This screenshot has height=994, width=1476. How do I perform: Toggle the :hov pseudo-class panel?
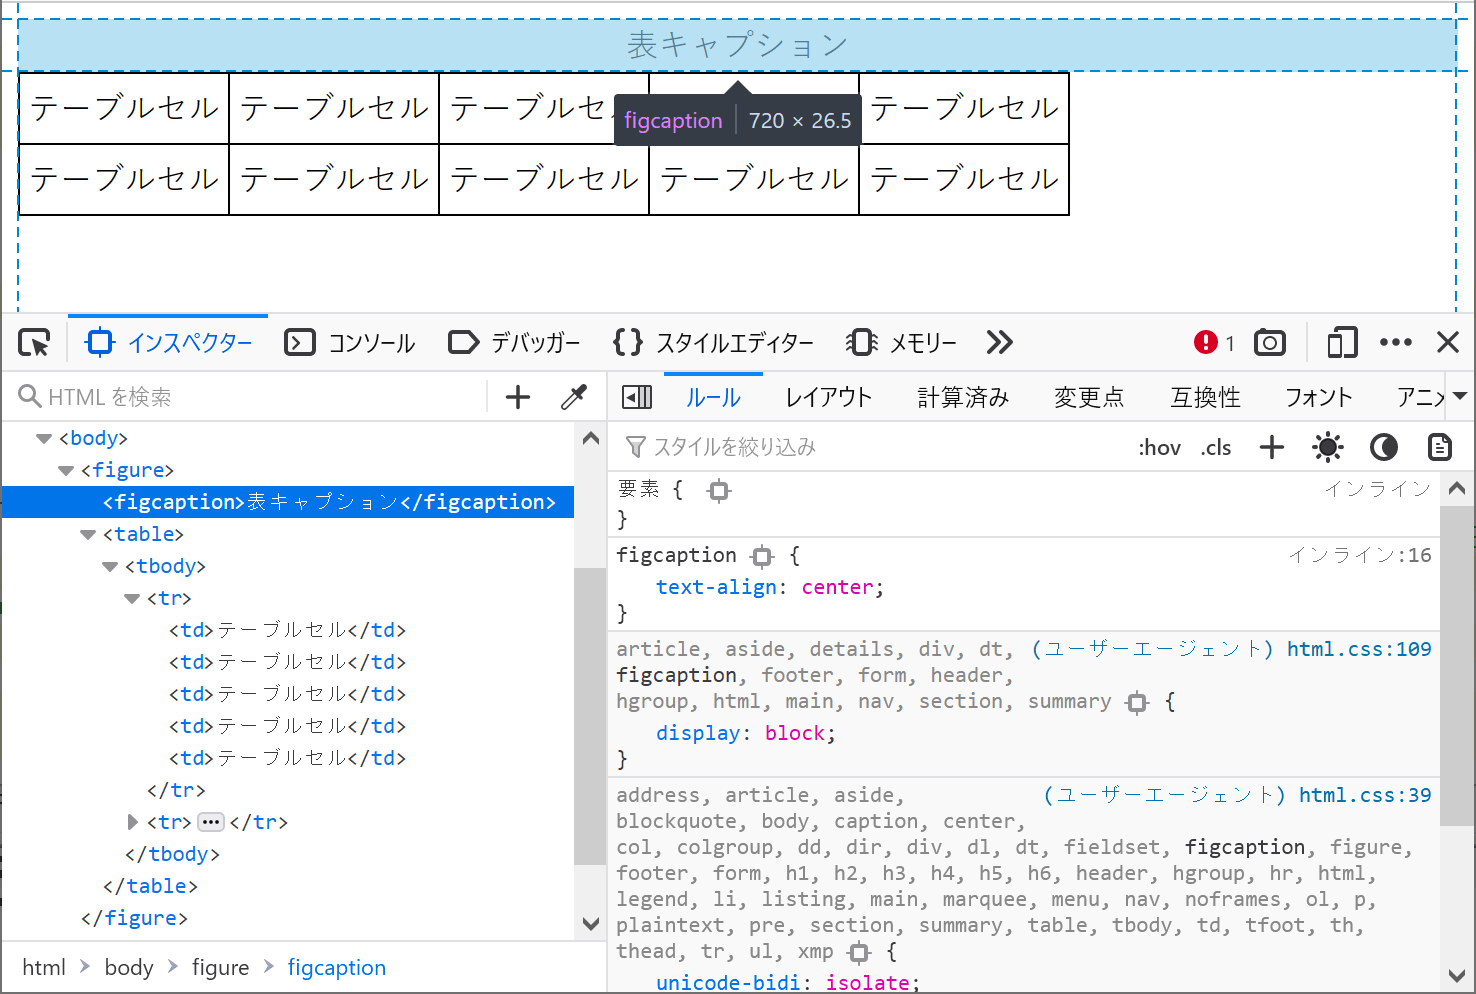[1159, 447]
